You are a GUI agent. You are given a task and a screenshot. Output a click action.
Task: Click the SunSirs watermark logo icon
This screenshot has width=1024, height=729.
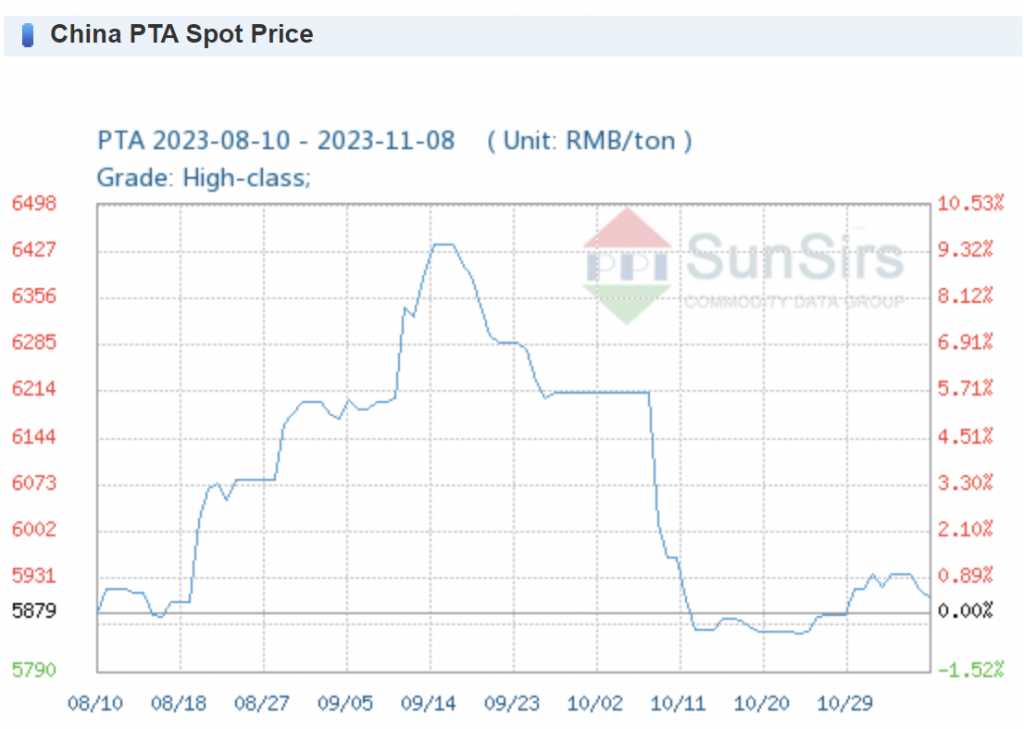627,266
